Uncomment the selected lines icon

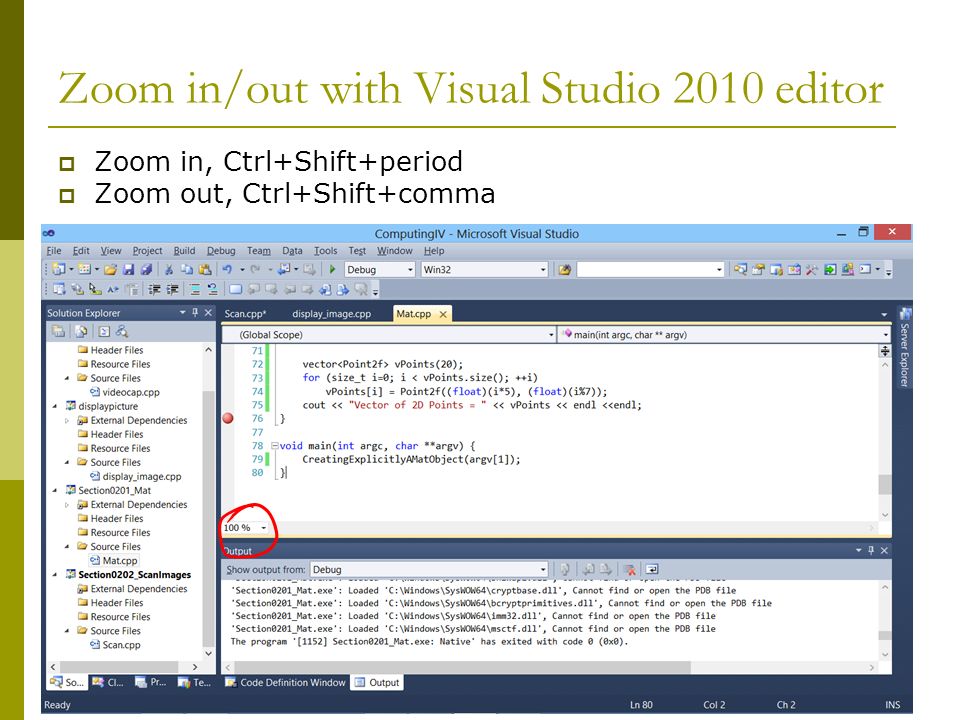[x=212, y=289]
